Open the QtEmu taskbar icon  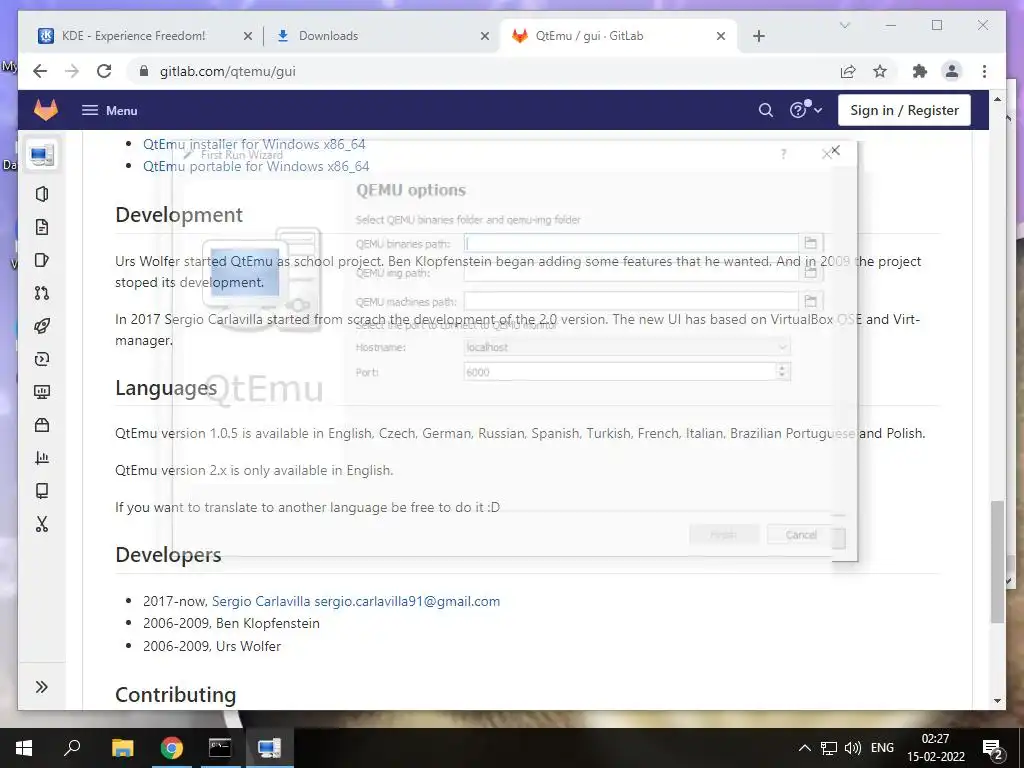pyautogui.click(x=269, y=748)
